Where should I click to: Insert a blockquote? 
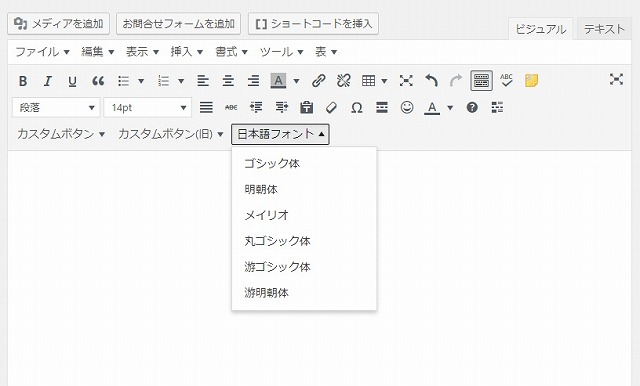(x=98, y=81)
